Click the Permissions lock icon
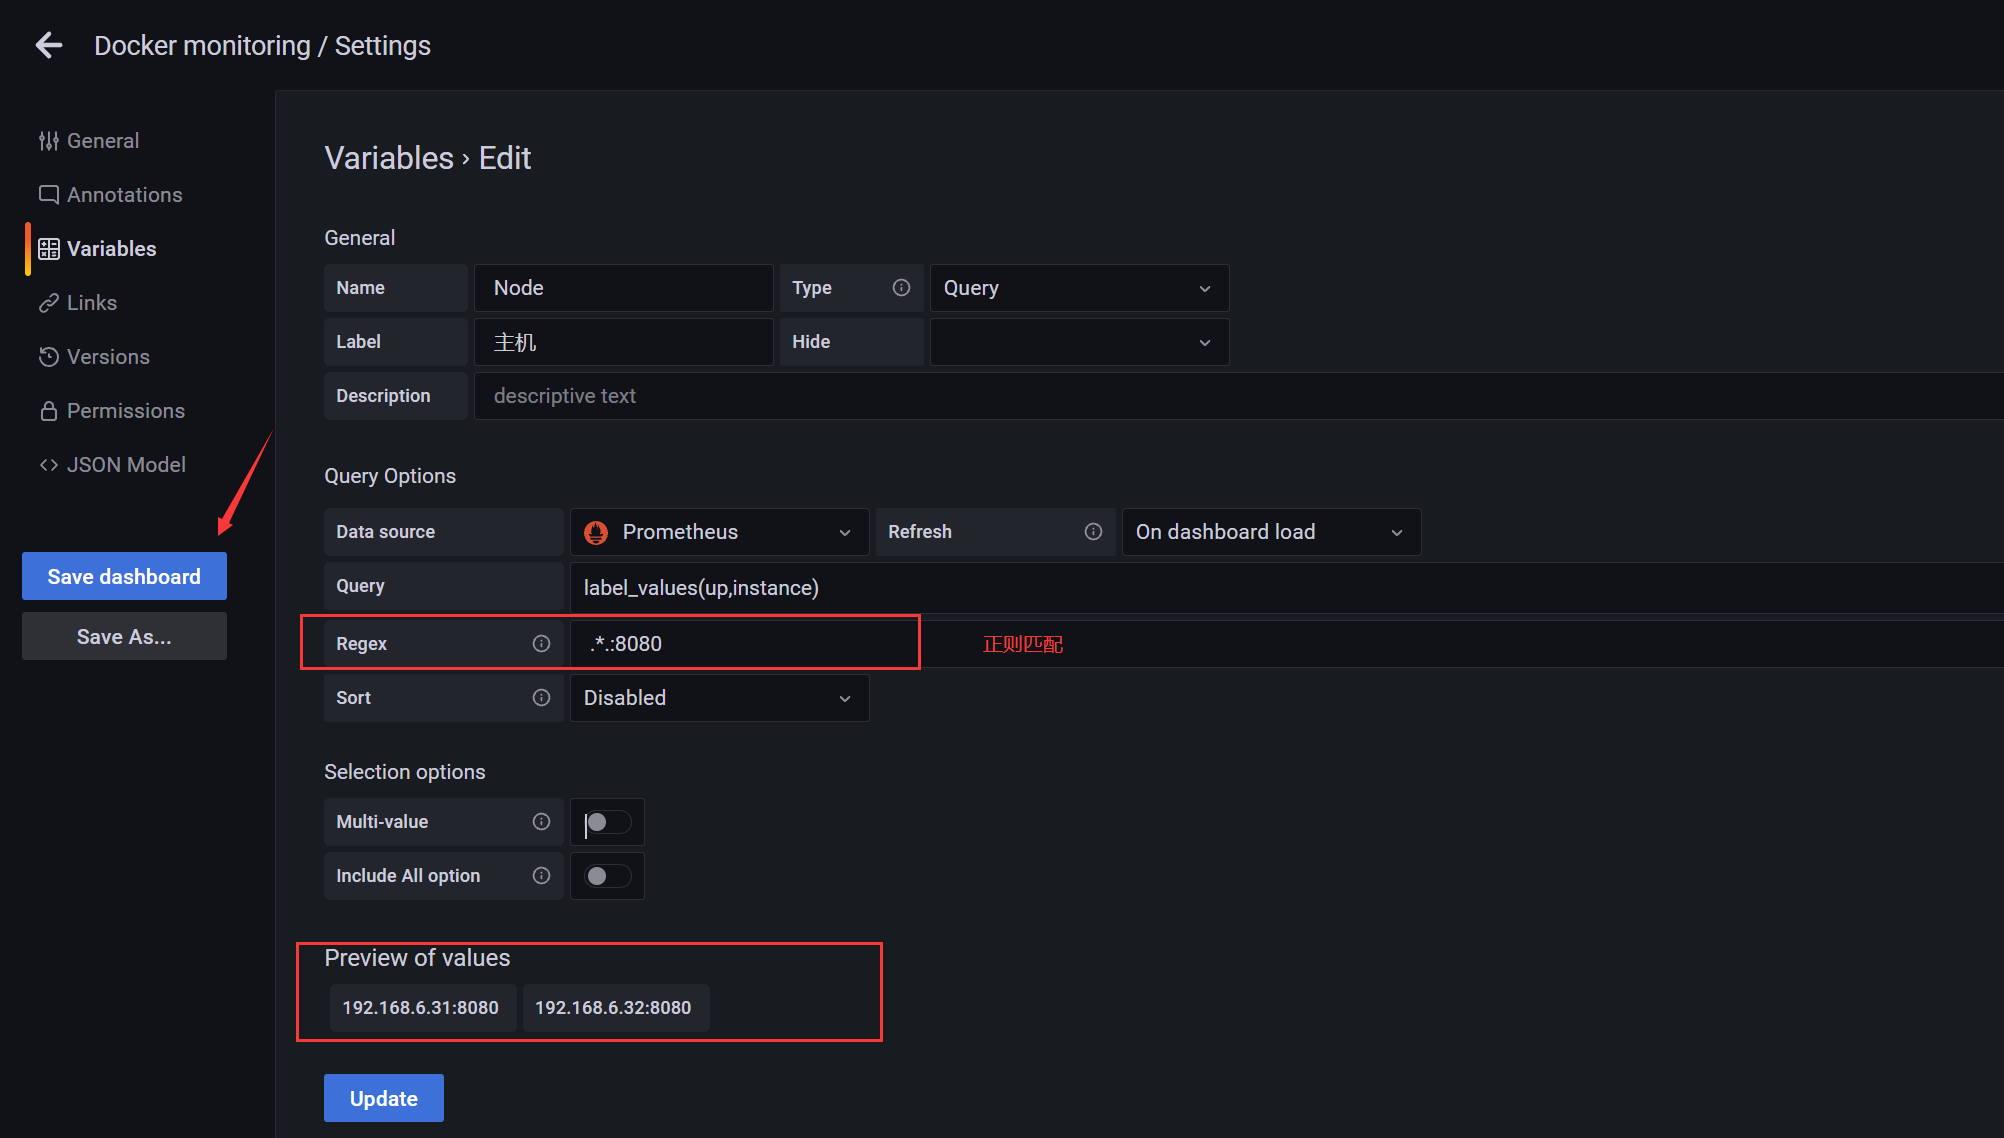Screen dimensions: 2004x1138 (x=48, y=411)
